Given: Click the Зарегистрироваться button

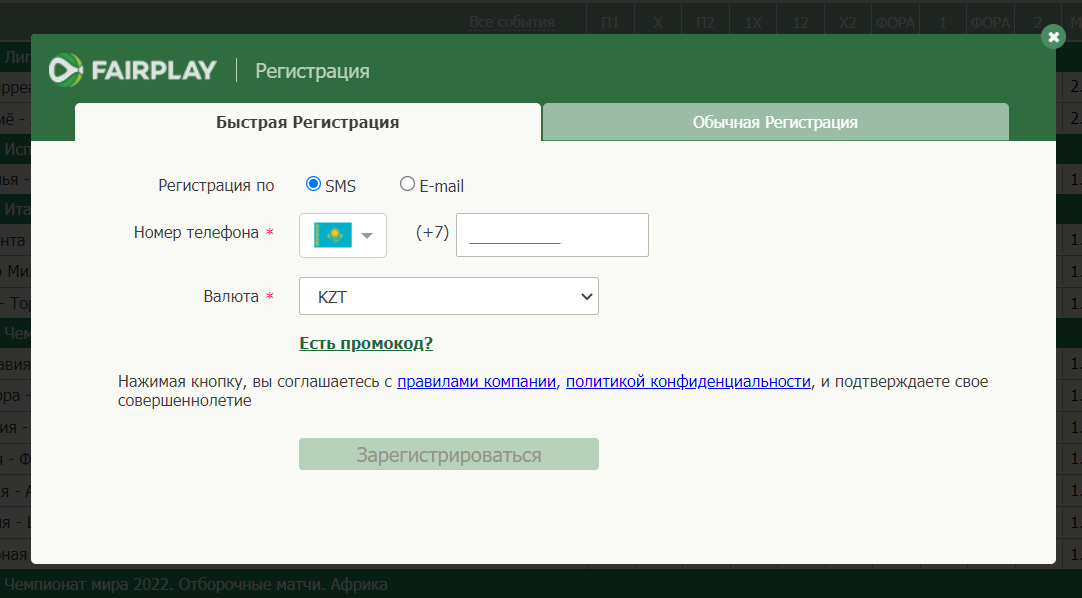Looking at the screenshot, I should (x=449, y=454).
